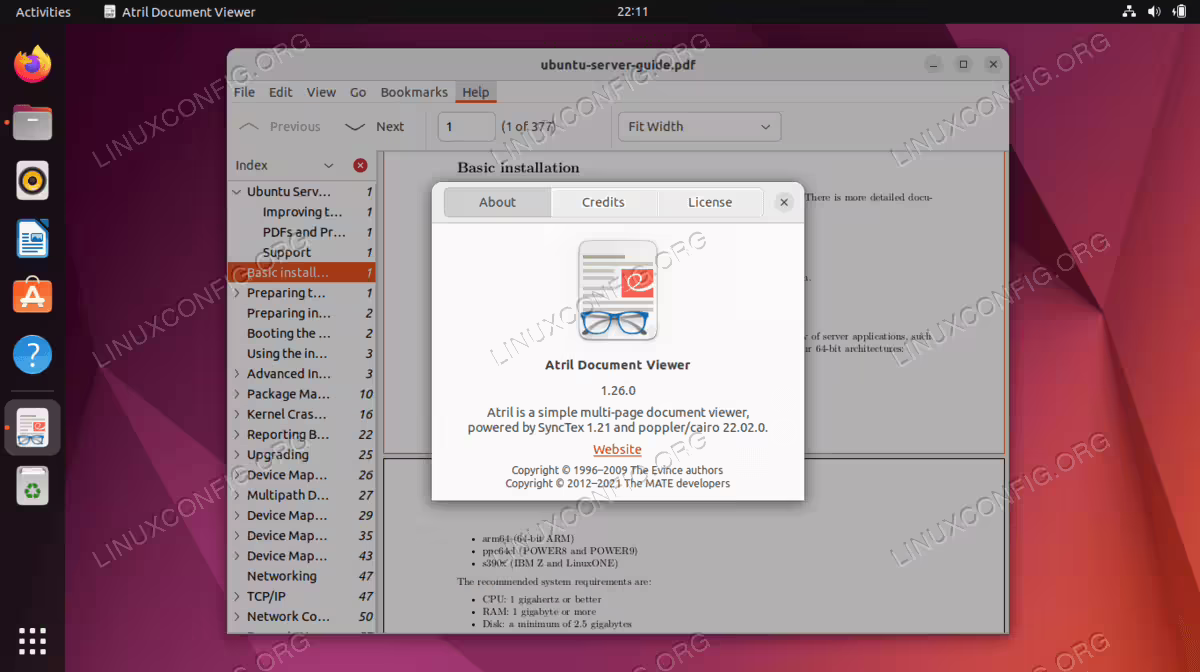Viewport: 1200px width, 672px height.
Task: Open the Index sidebar selector dropdown
Action: [x=285, y=165]
